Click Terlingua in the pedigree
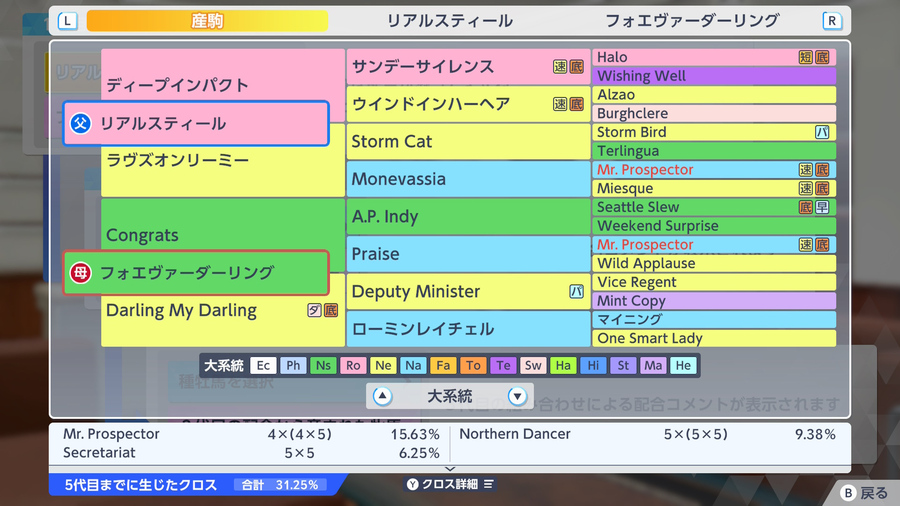 click(714, 151)
